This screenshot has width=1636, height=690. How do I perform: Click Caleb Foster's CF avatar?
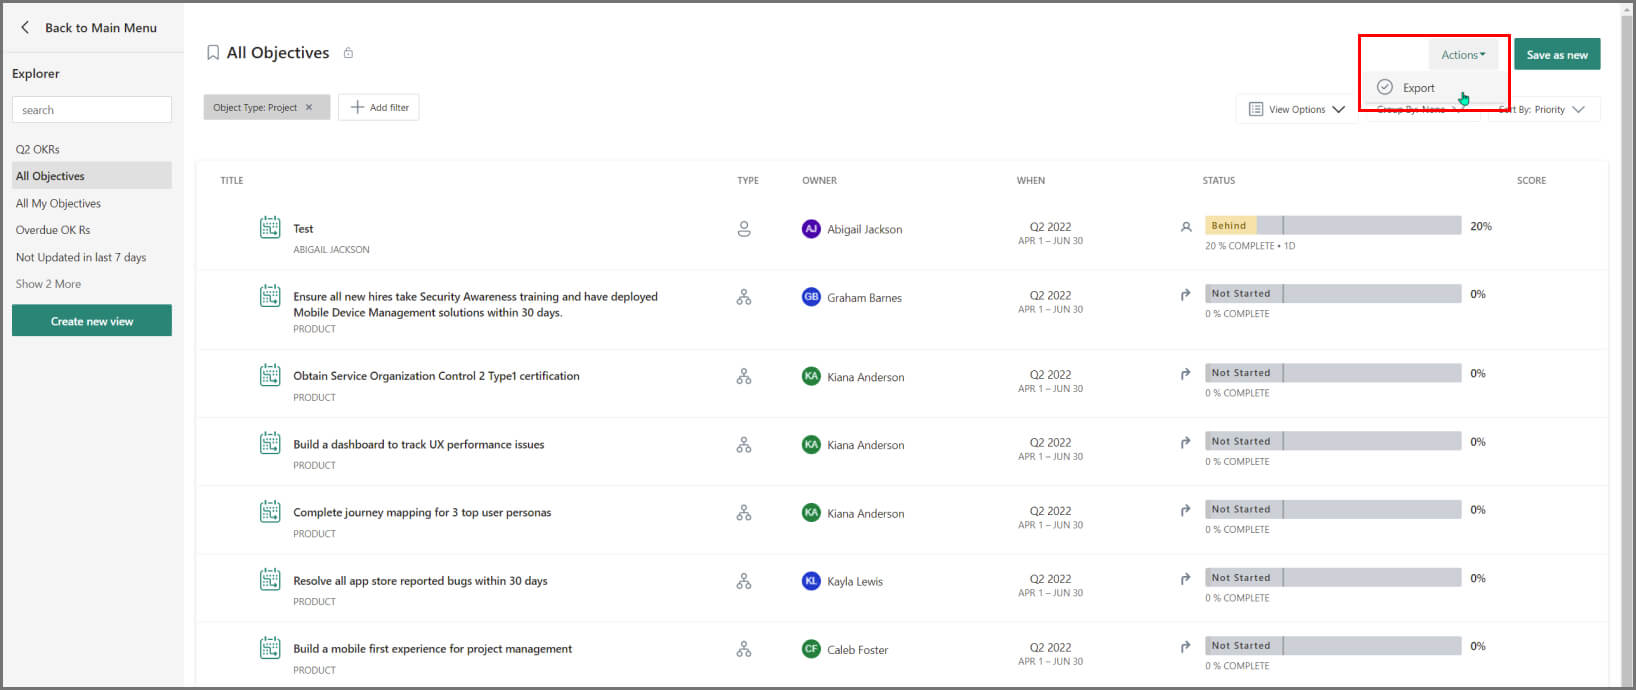point(811,649)
